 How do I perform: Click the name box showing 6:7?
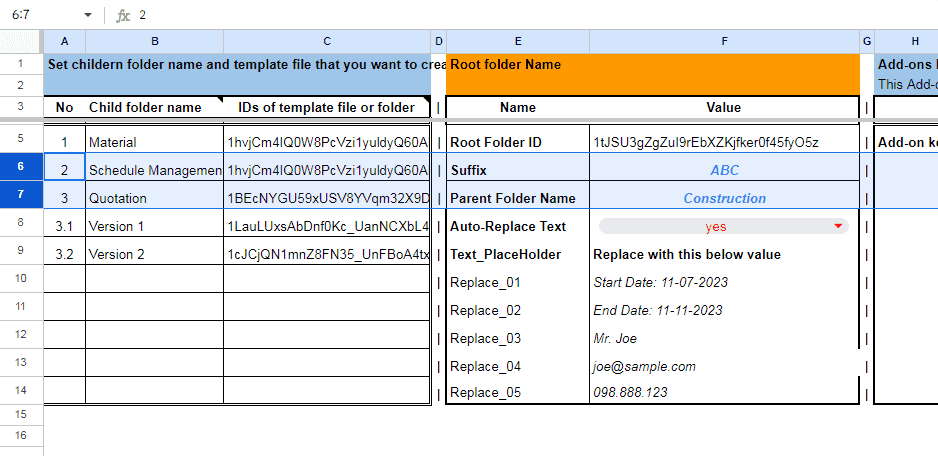click(40, 16)
